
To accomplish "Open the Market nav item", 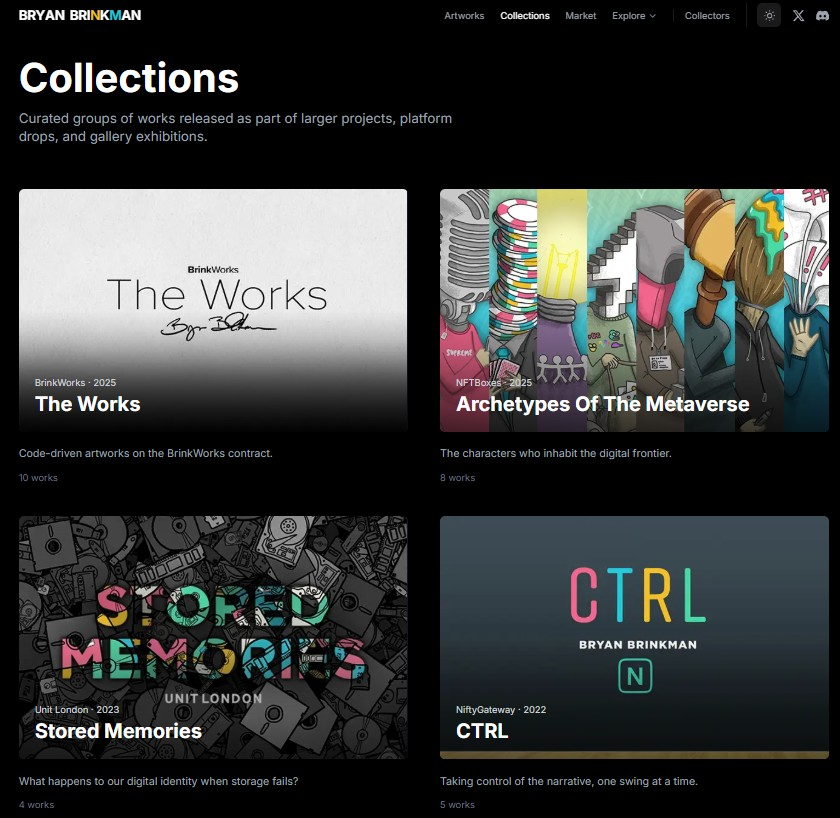I will [580, 16].
